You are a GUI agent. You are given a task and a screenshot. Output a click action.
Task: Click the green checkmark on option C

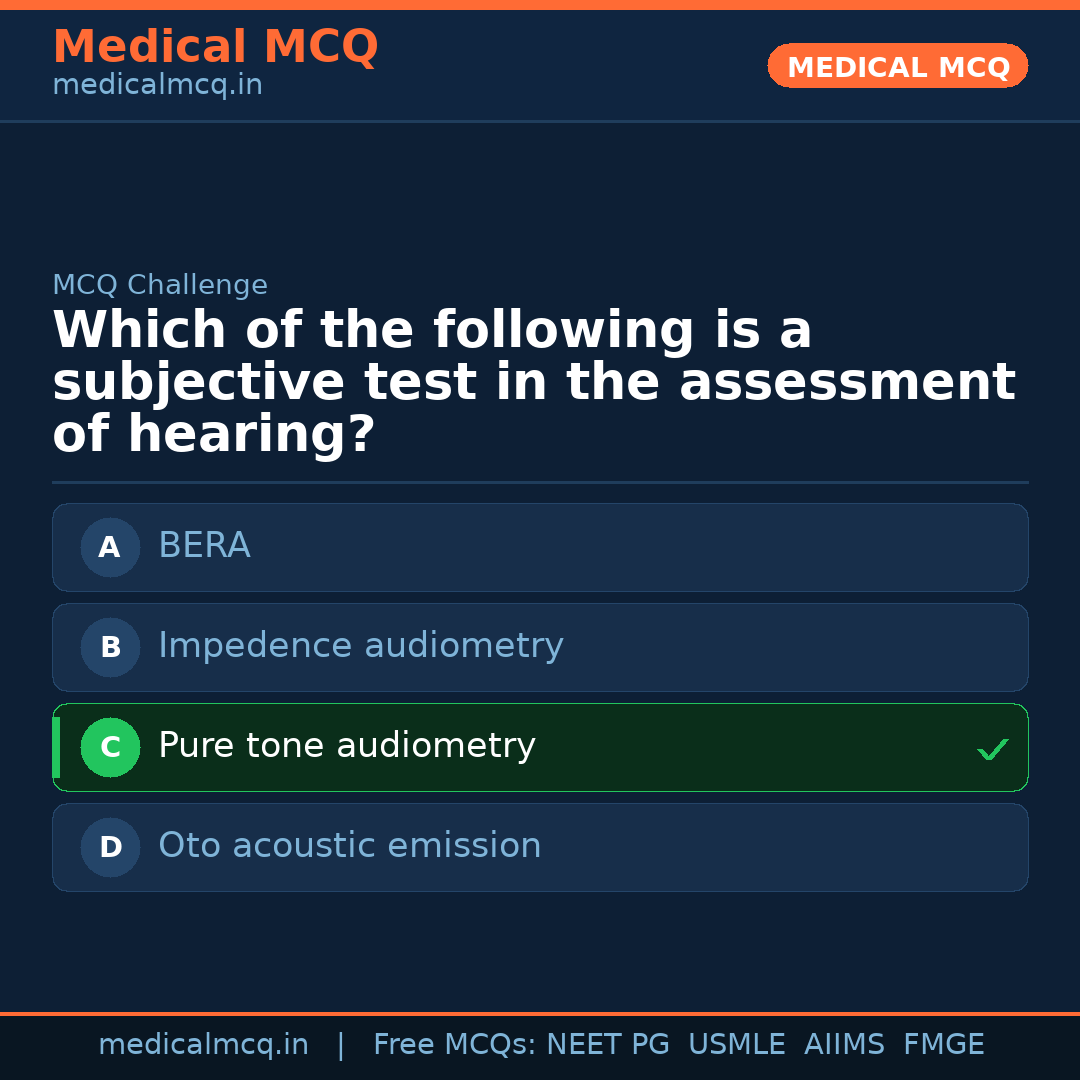(992, 748)
